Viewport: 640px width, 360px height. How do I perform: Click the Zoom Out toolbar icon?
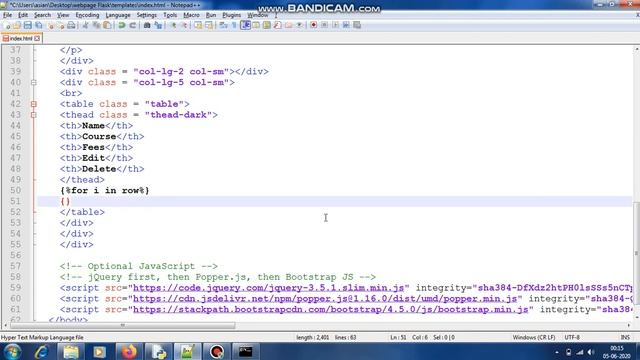pos(184,25)
